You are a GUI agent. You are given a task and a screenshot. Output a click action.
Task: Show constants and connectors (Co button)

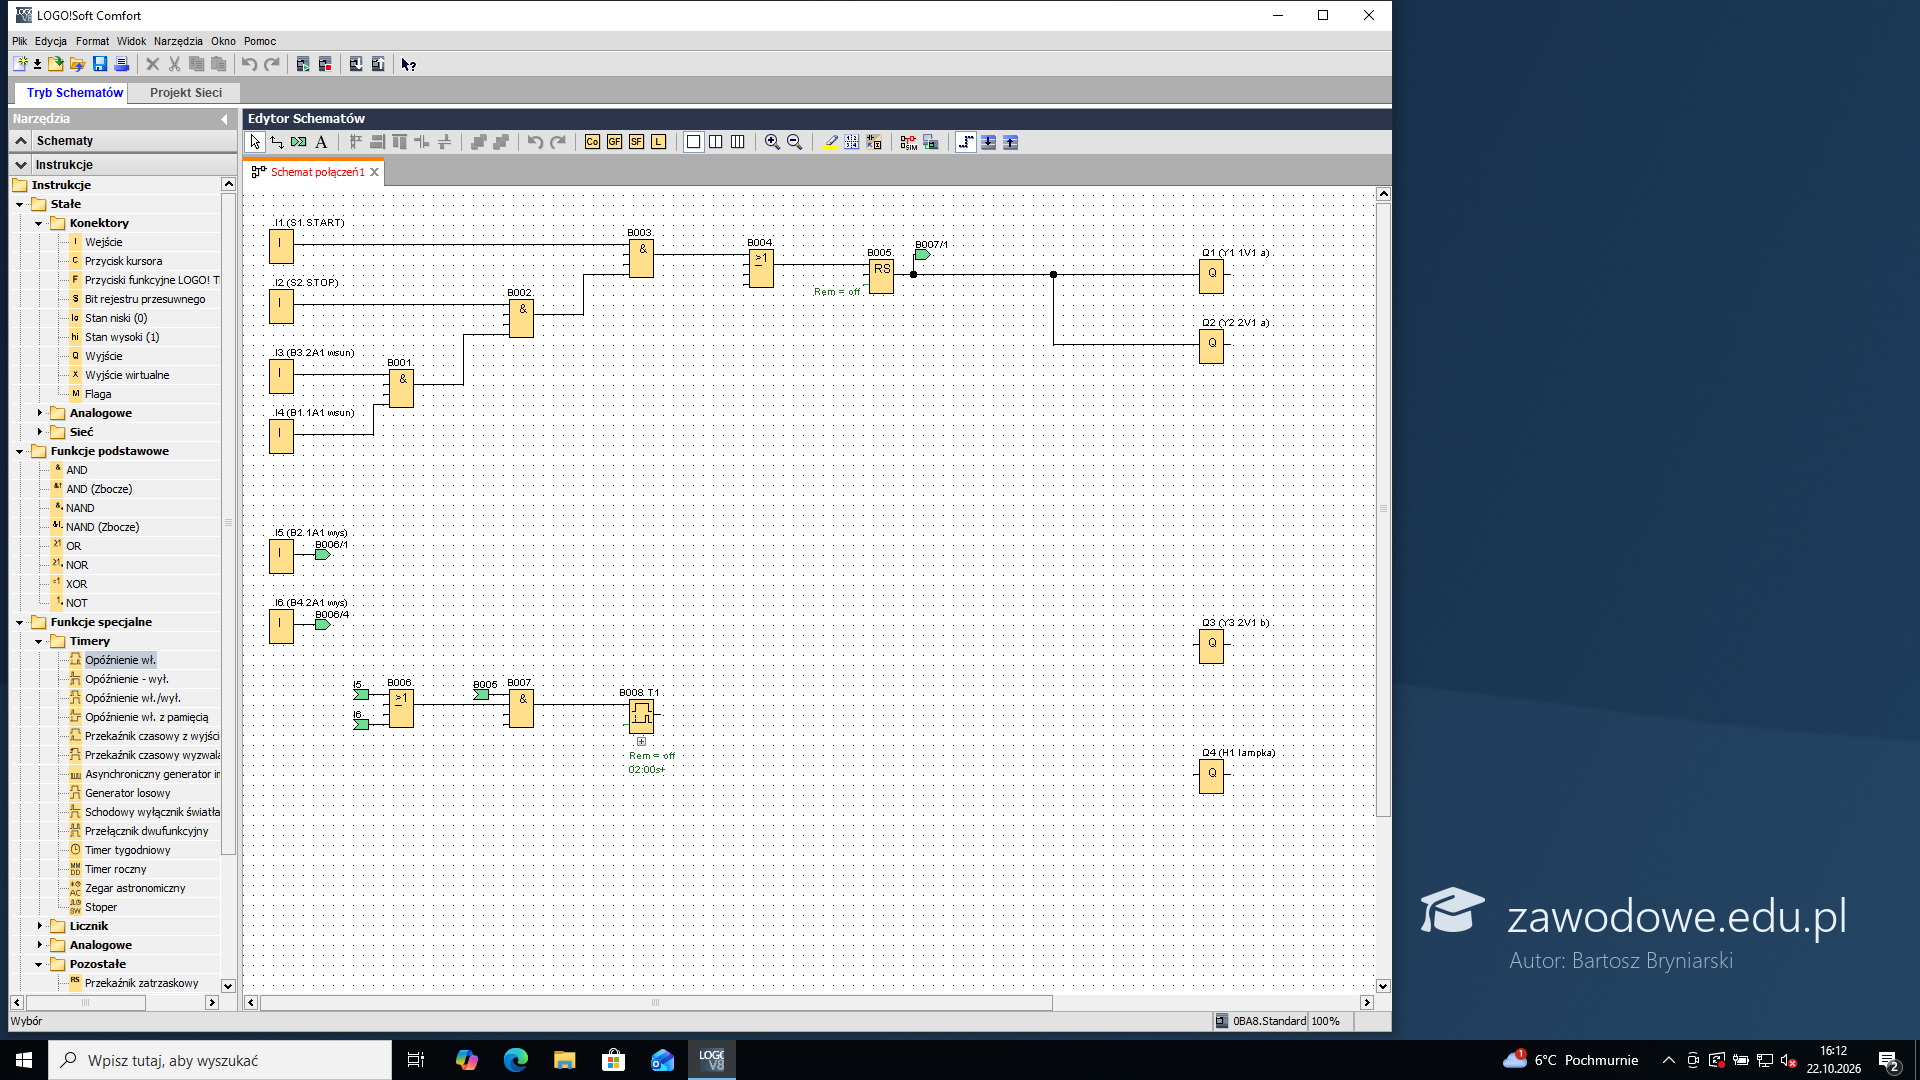592,142
